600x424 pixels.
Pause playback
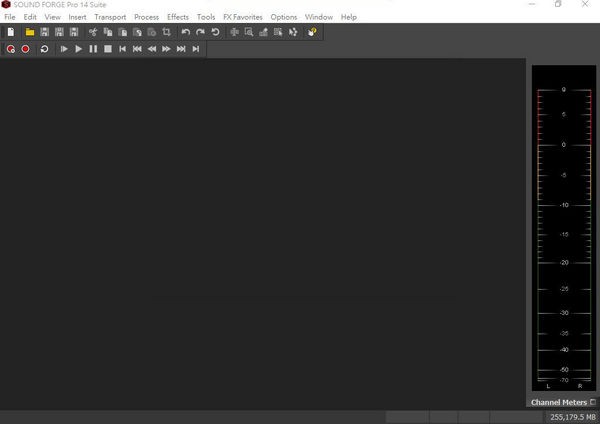[x=93, y=49]
